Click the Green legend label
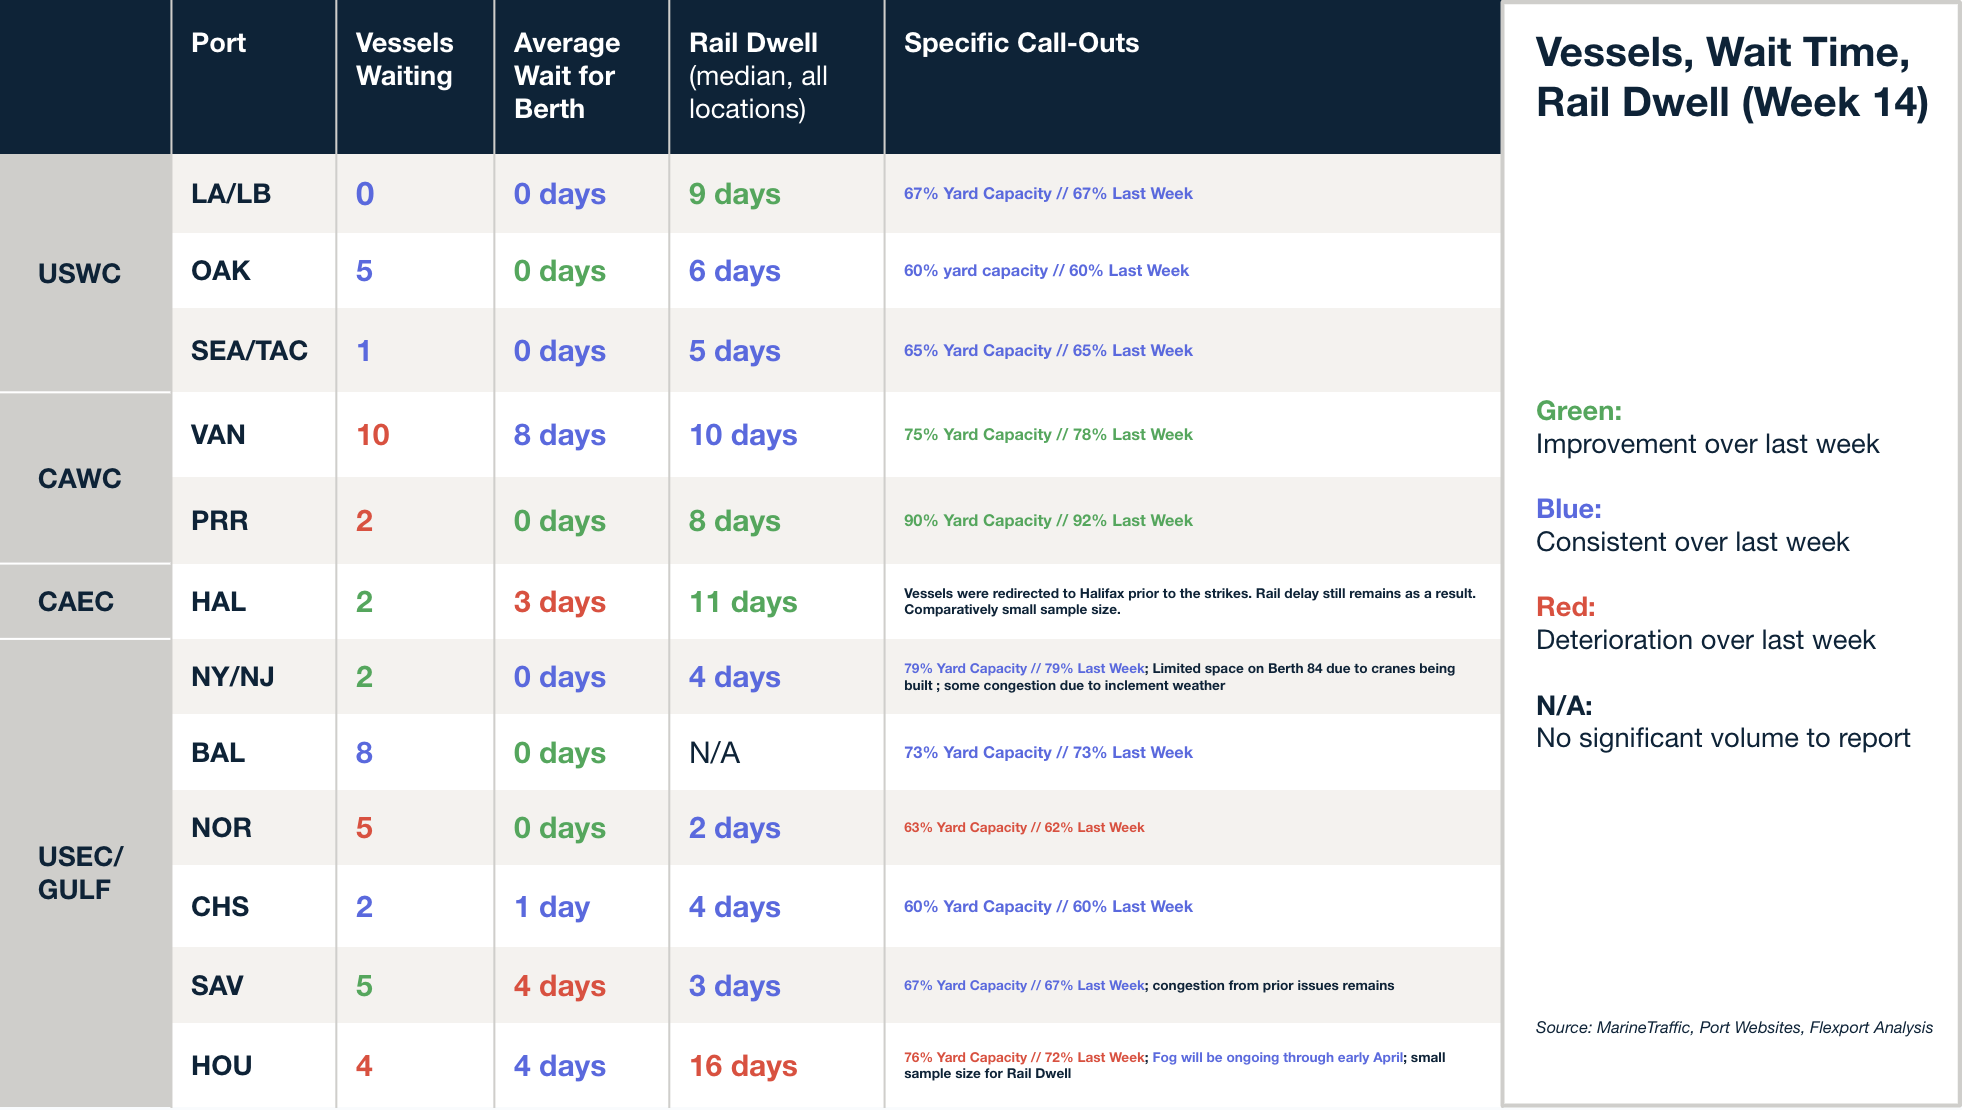 1578,411
